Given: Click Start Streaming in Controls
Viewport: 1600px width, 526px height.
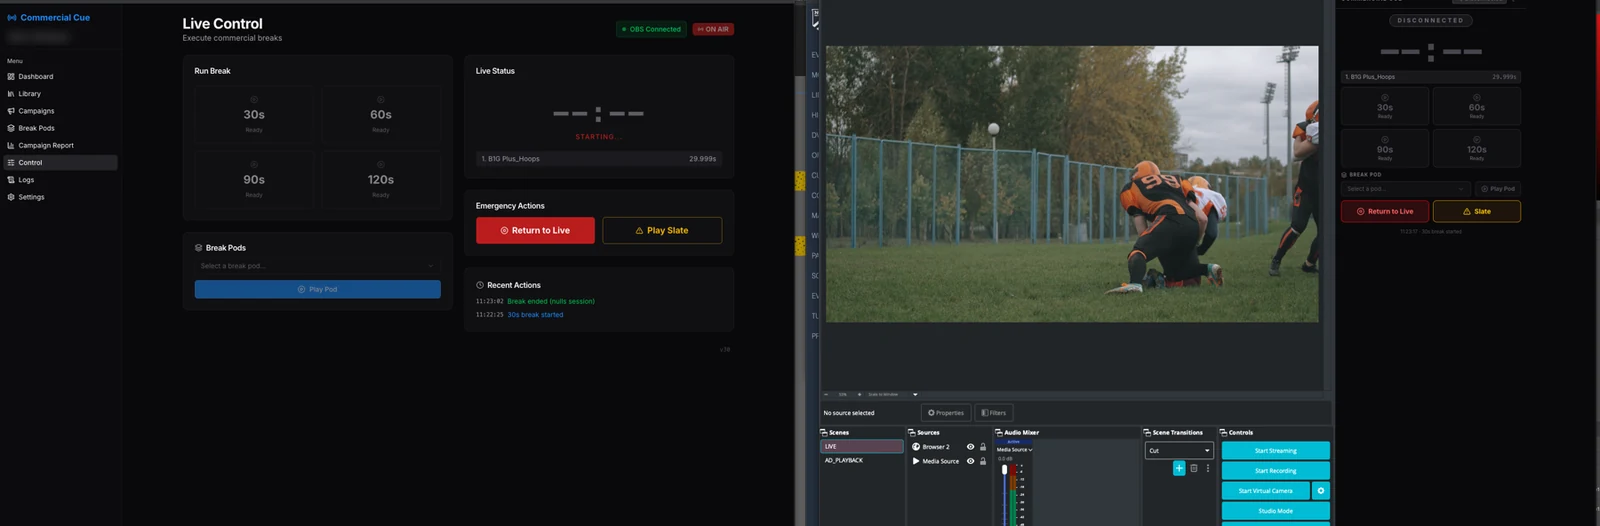Looking at the screenshot, I should click(1275, 451).
